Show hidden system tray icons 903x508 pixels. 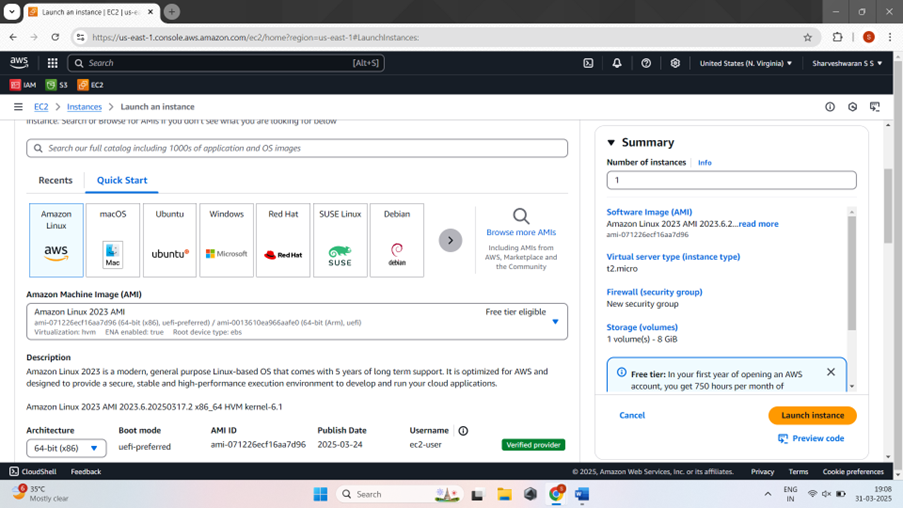[x=768, y=494]
